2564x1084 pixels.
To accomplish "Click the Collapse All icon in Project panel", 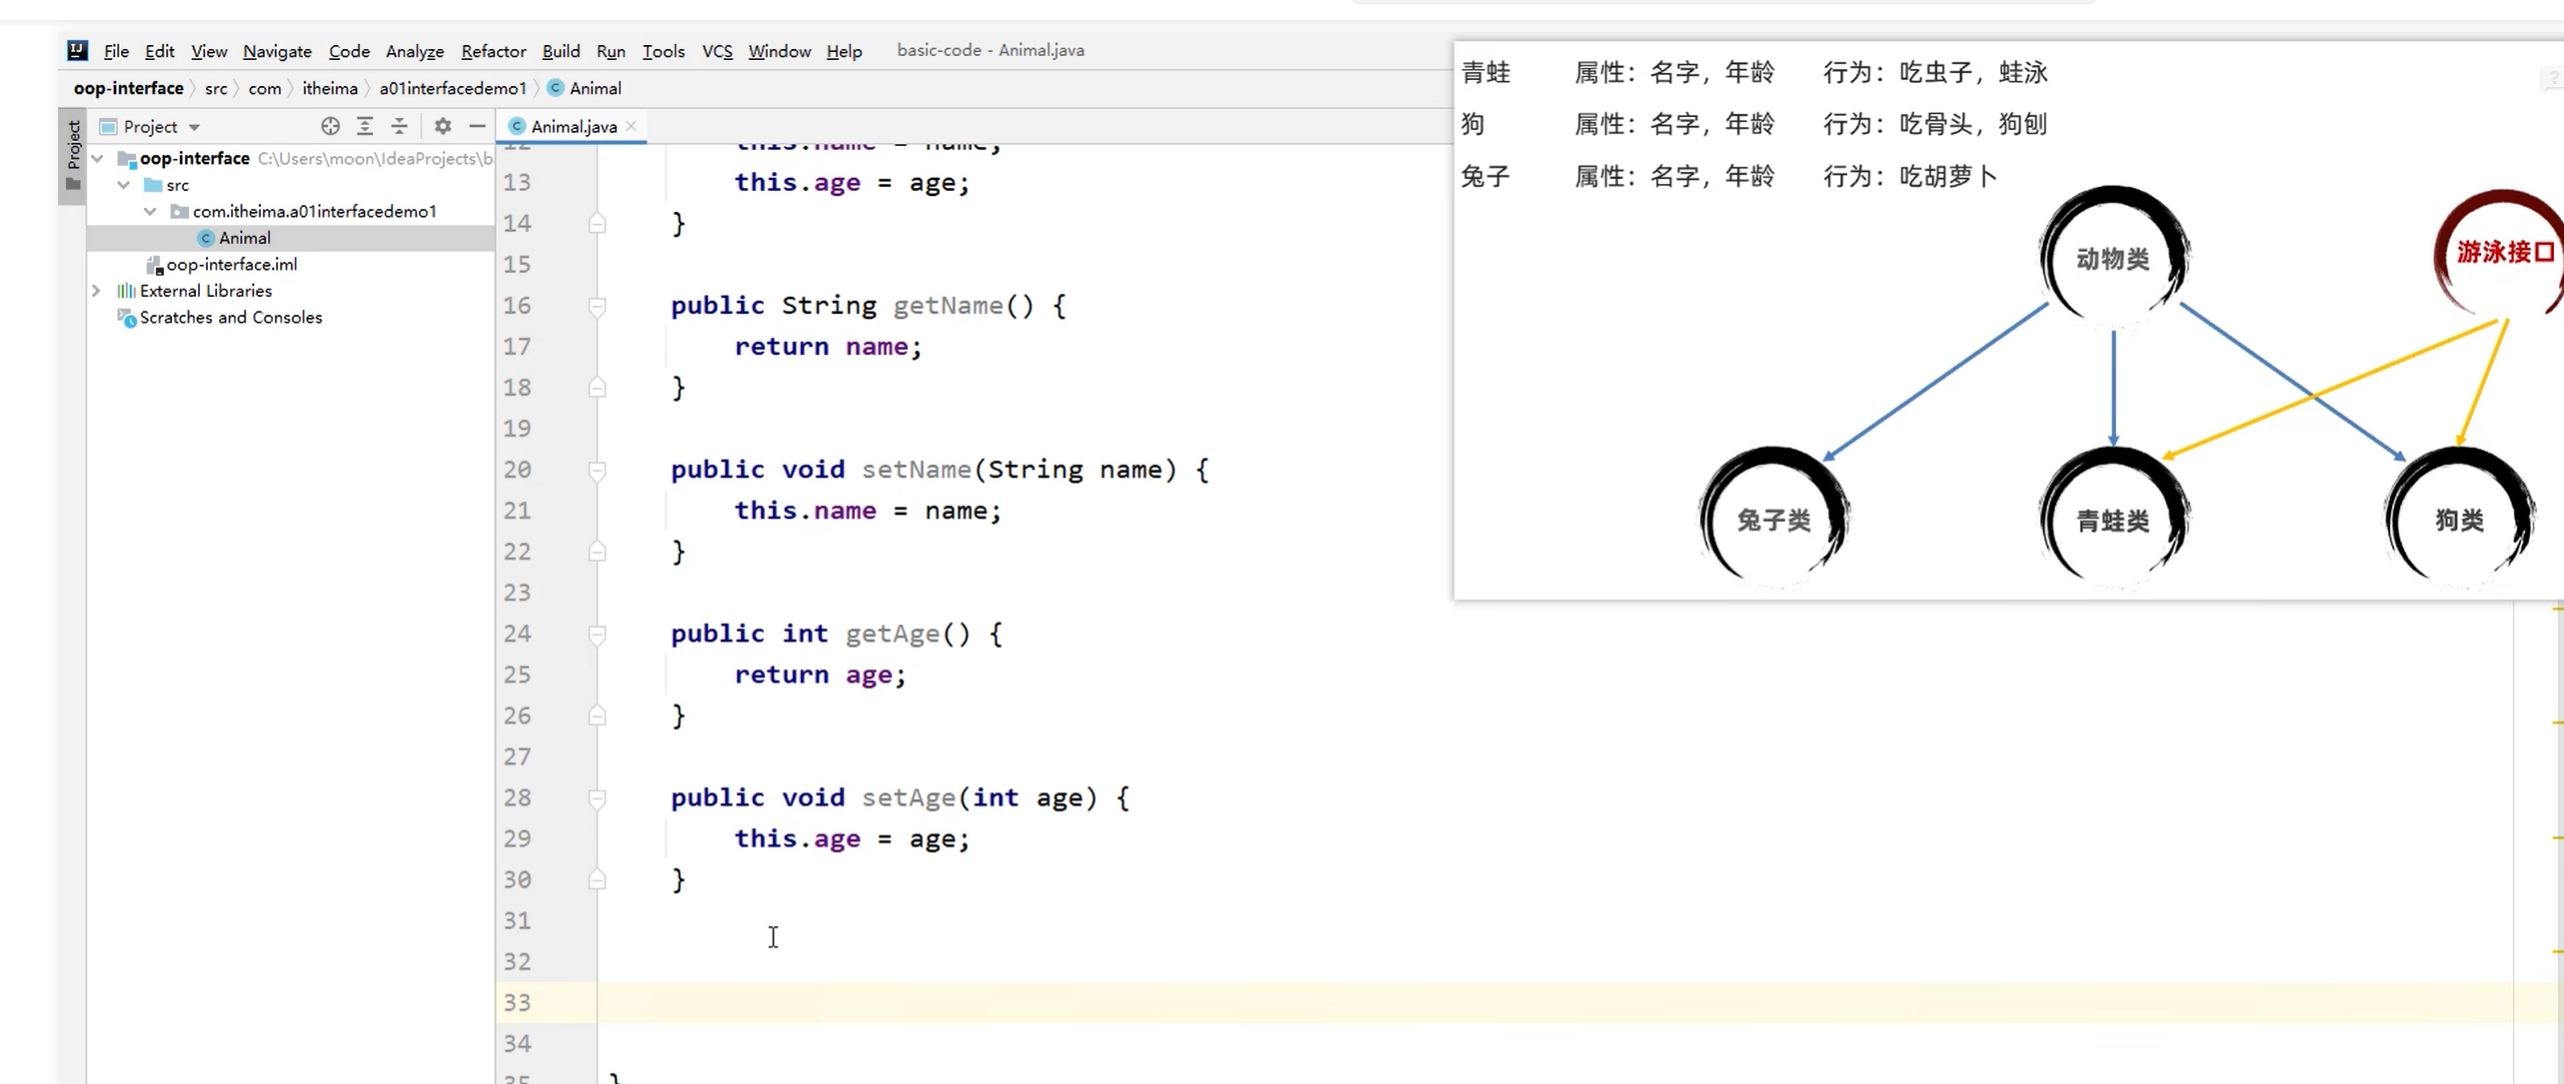I will click(400, 126).
